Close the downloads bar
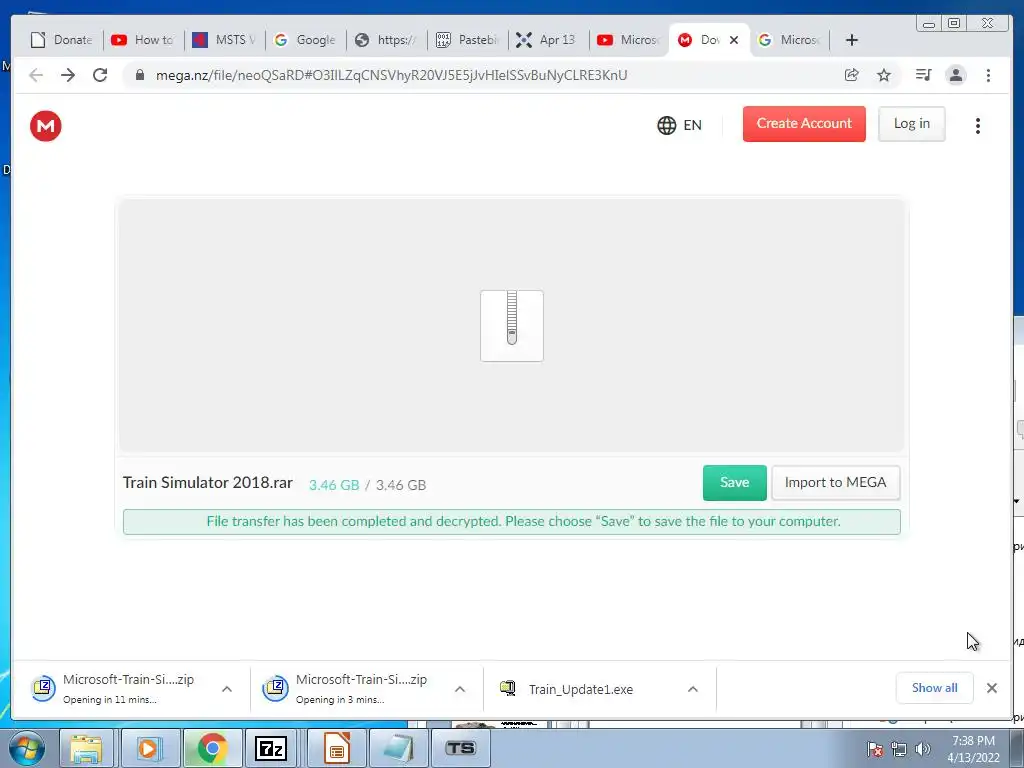Screen dimensions: 1024x768 992,688
